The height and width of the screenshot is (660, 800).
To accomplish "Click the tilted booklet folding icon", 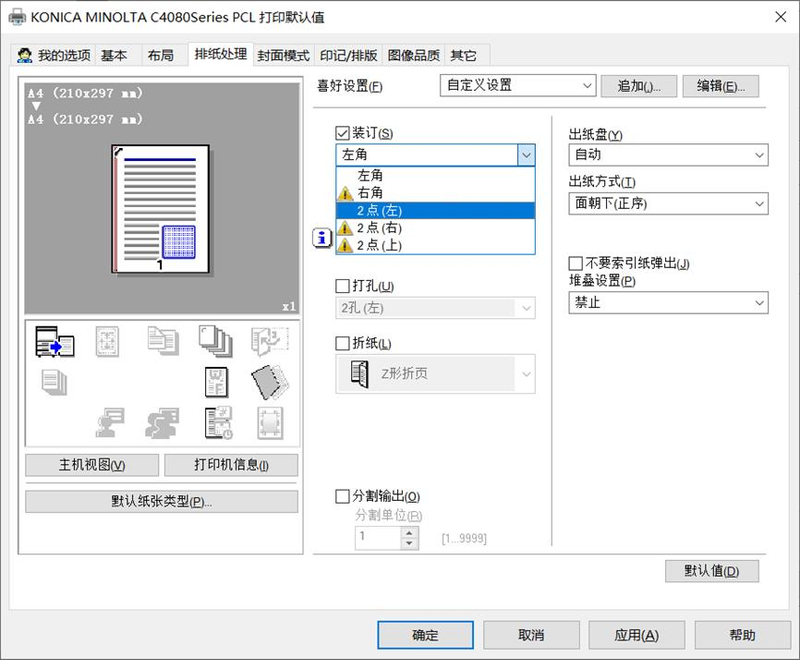I will 266,382.
